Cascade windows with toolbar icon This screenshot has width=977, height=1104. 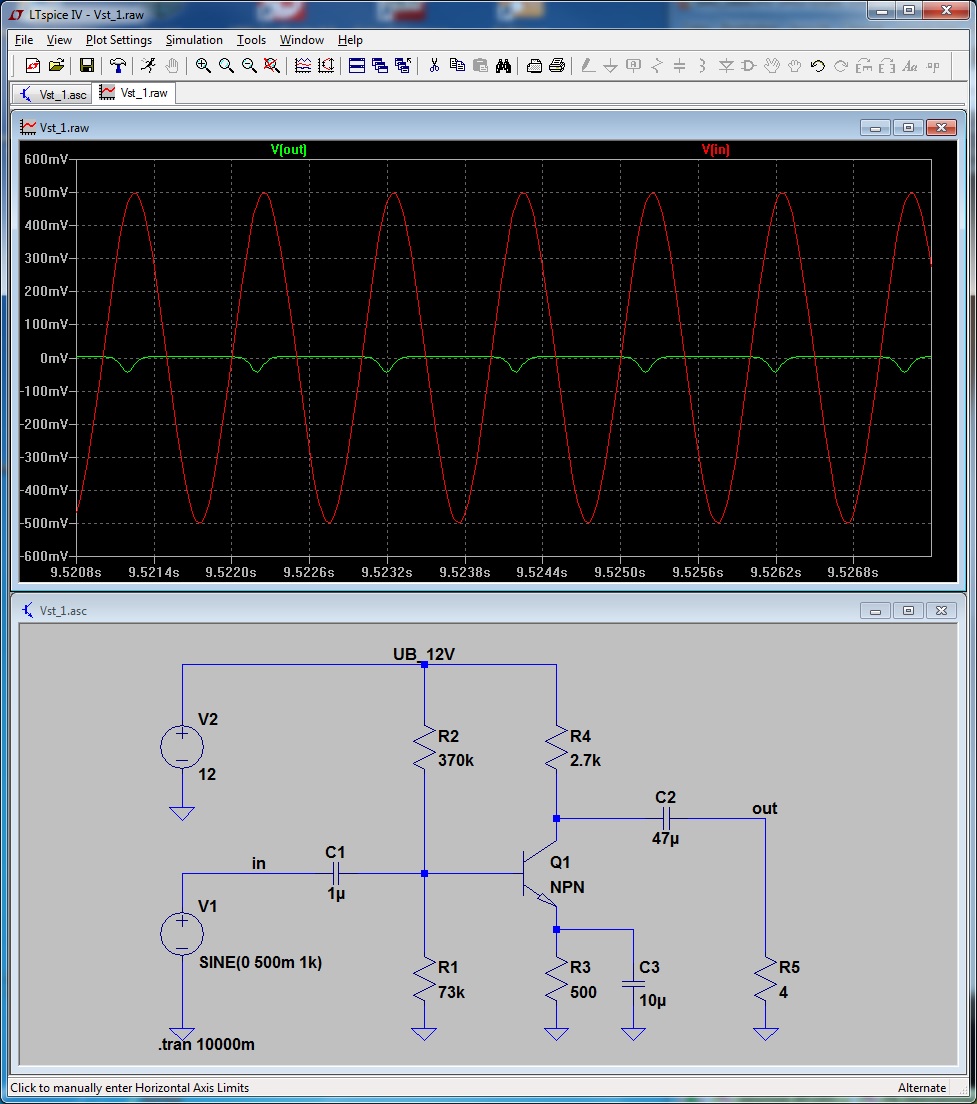tap(380, 65)
